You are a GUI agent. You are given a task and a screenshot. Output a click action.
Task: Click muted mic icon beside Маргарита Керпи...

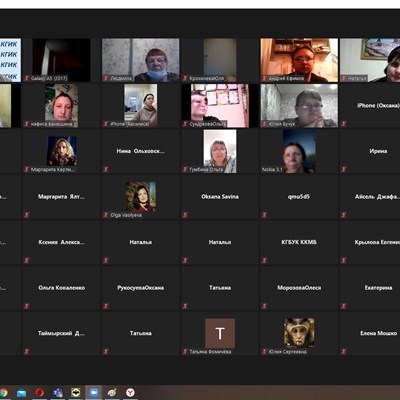point(27,169)
